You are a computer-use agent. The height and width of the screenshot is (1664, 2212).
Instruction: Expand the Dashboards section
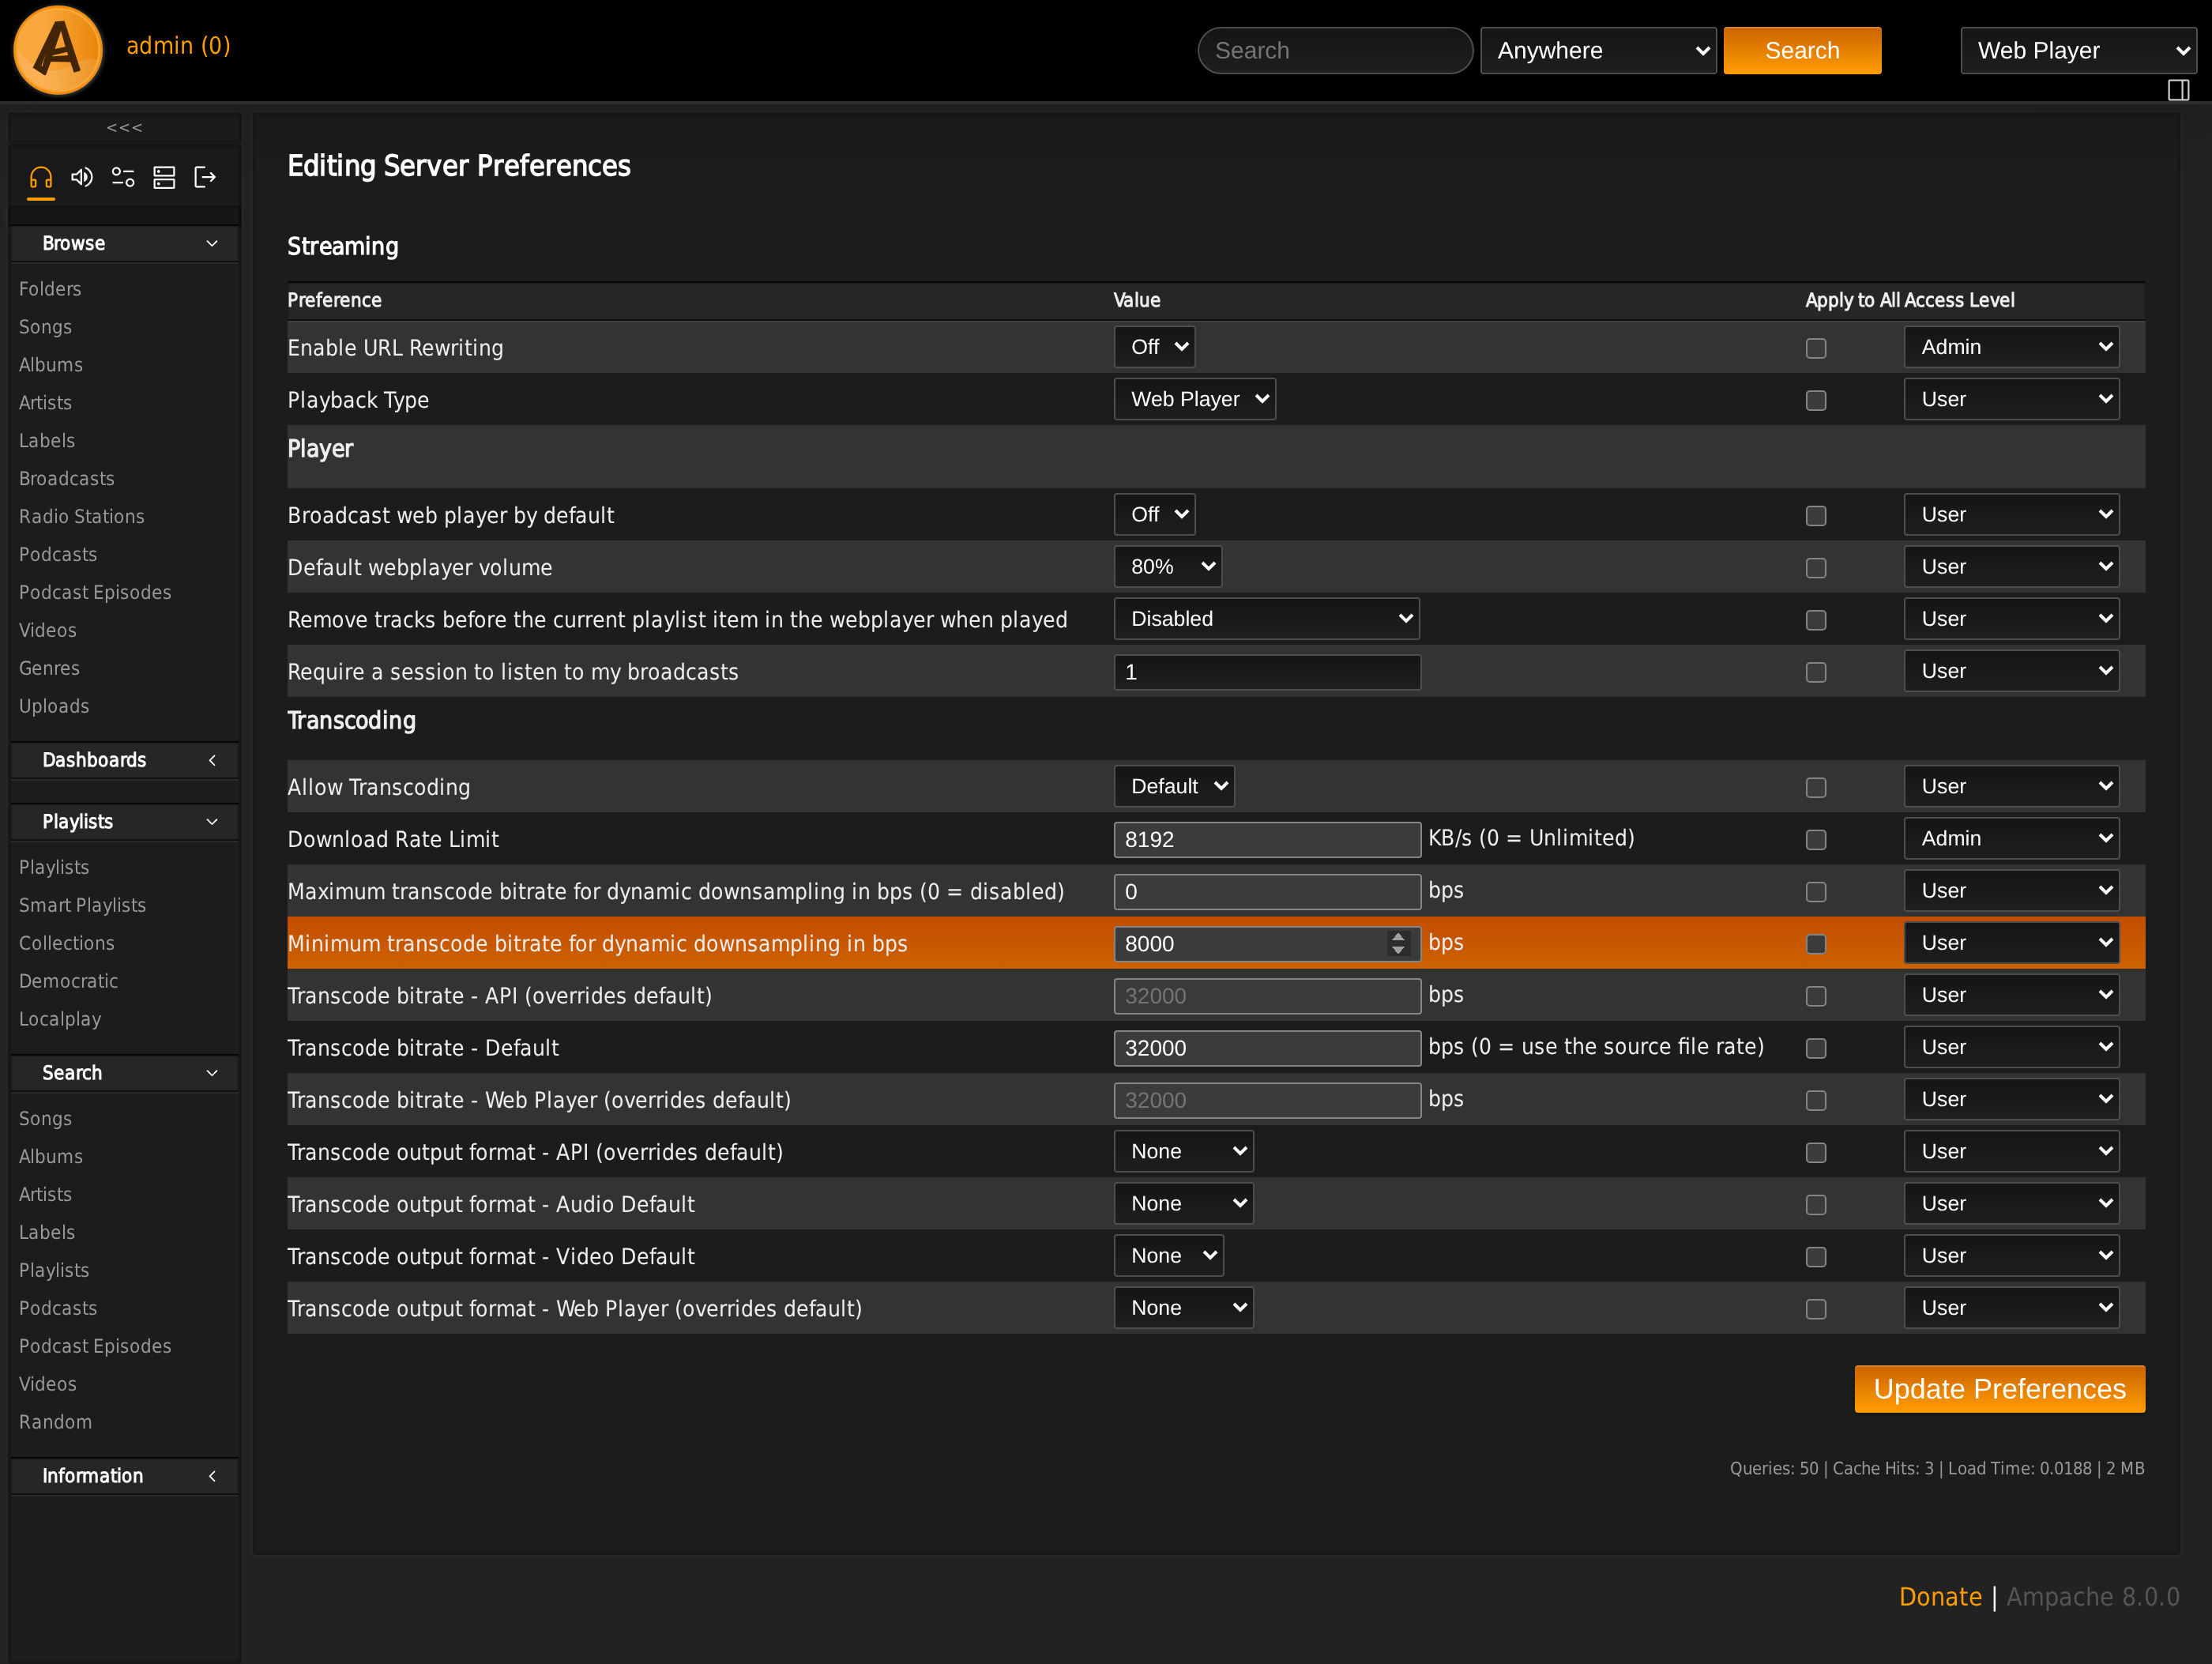125,760
